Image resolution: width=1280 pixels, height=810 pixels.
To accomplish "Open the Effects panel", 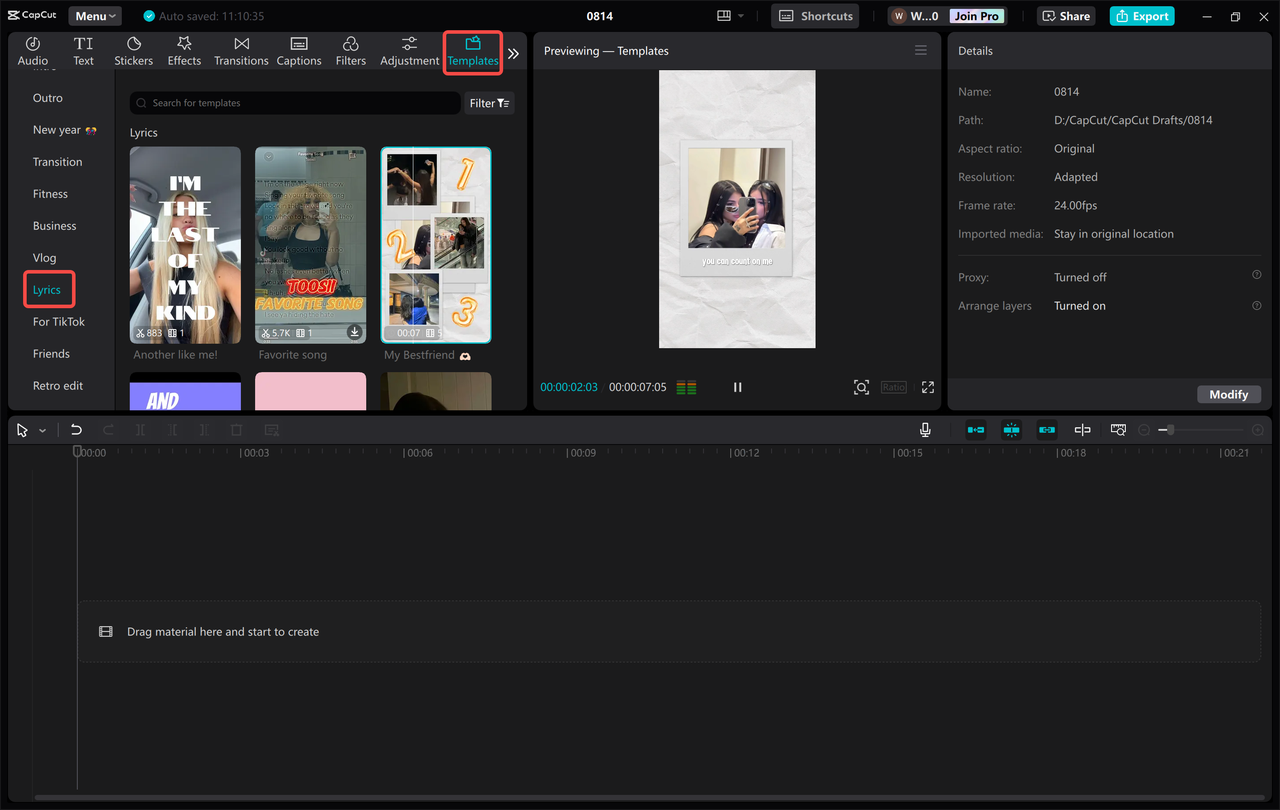I will point(184,51).
